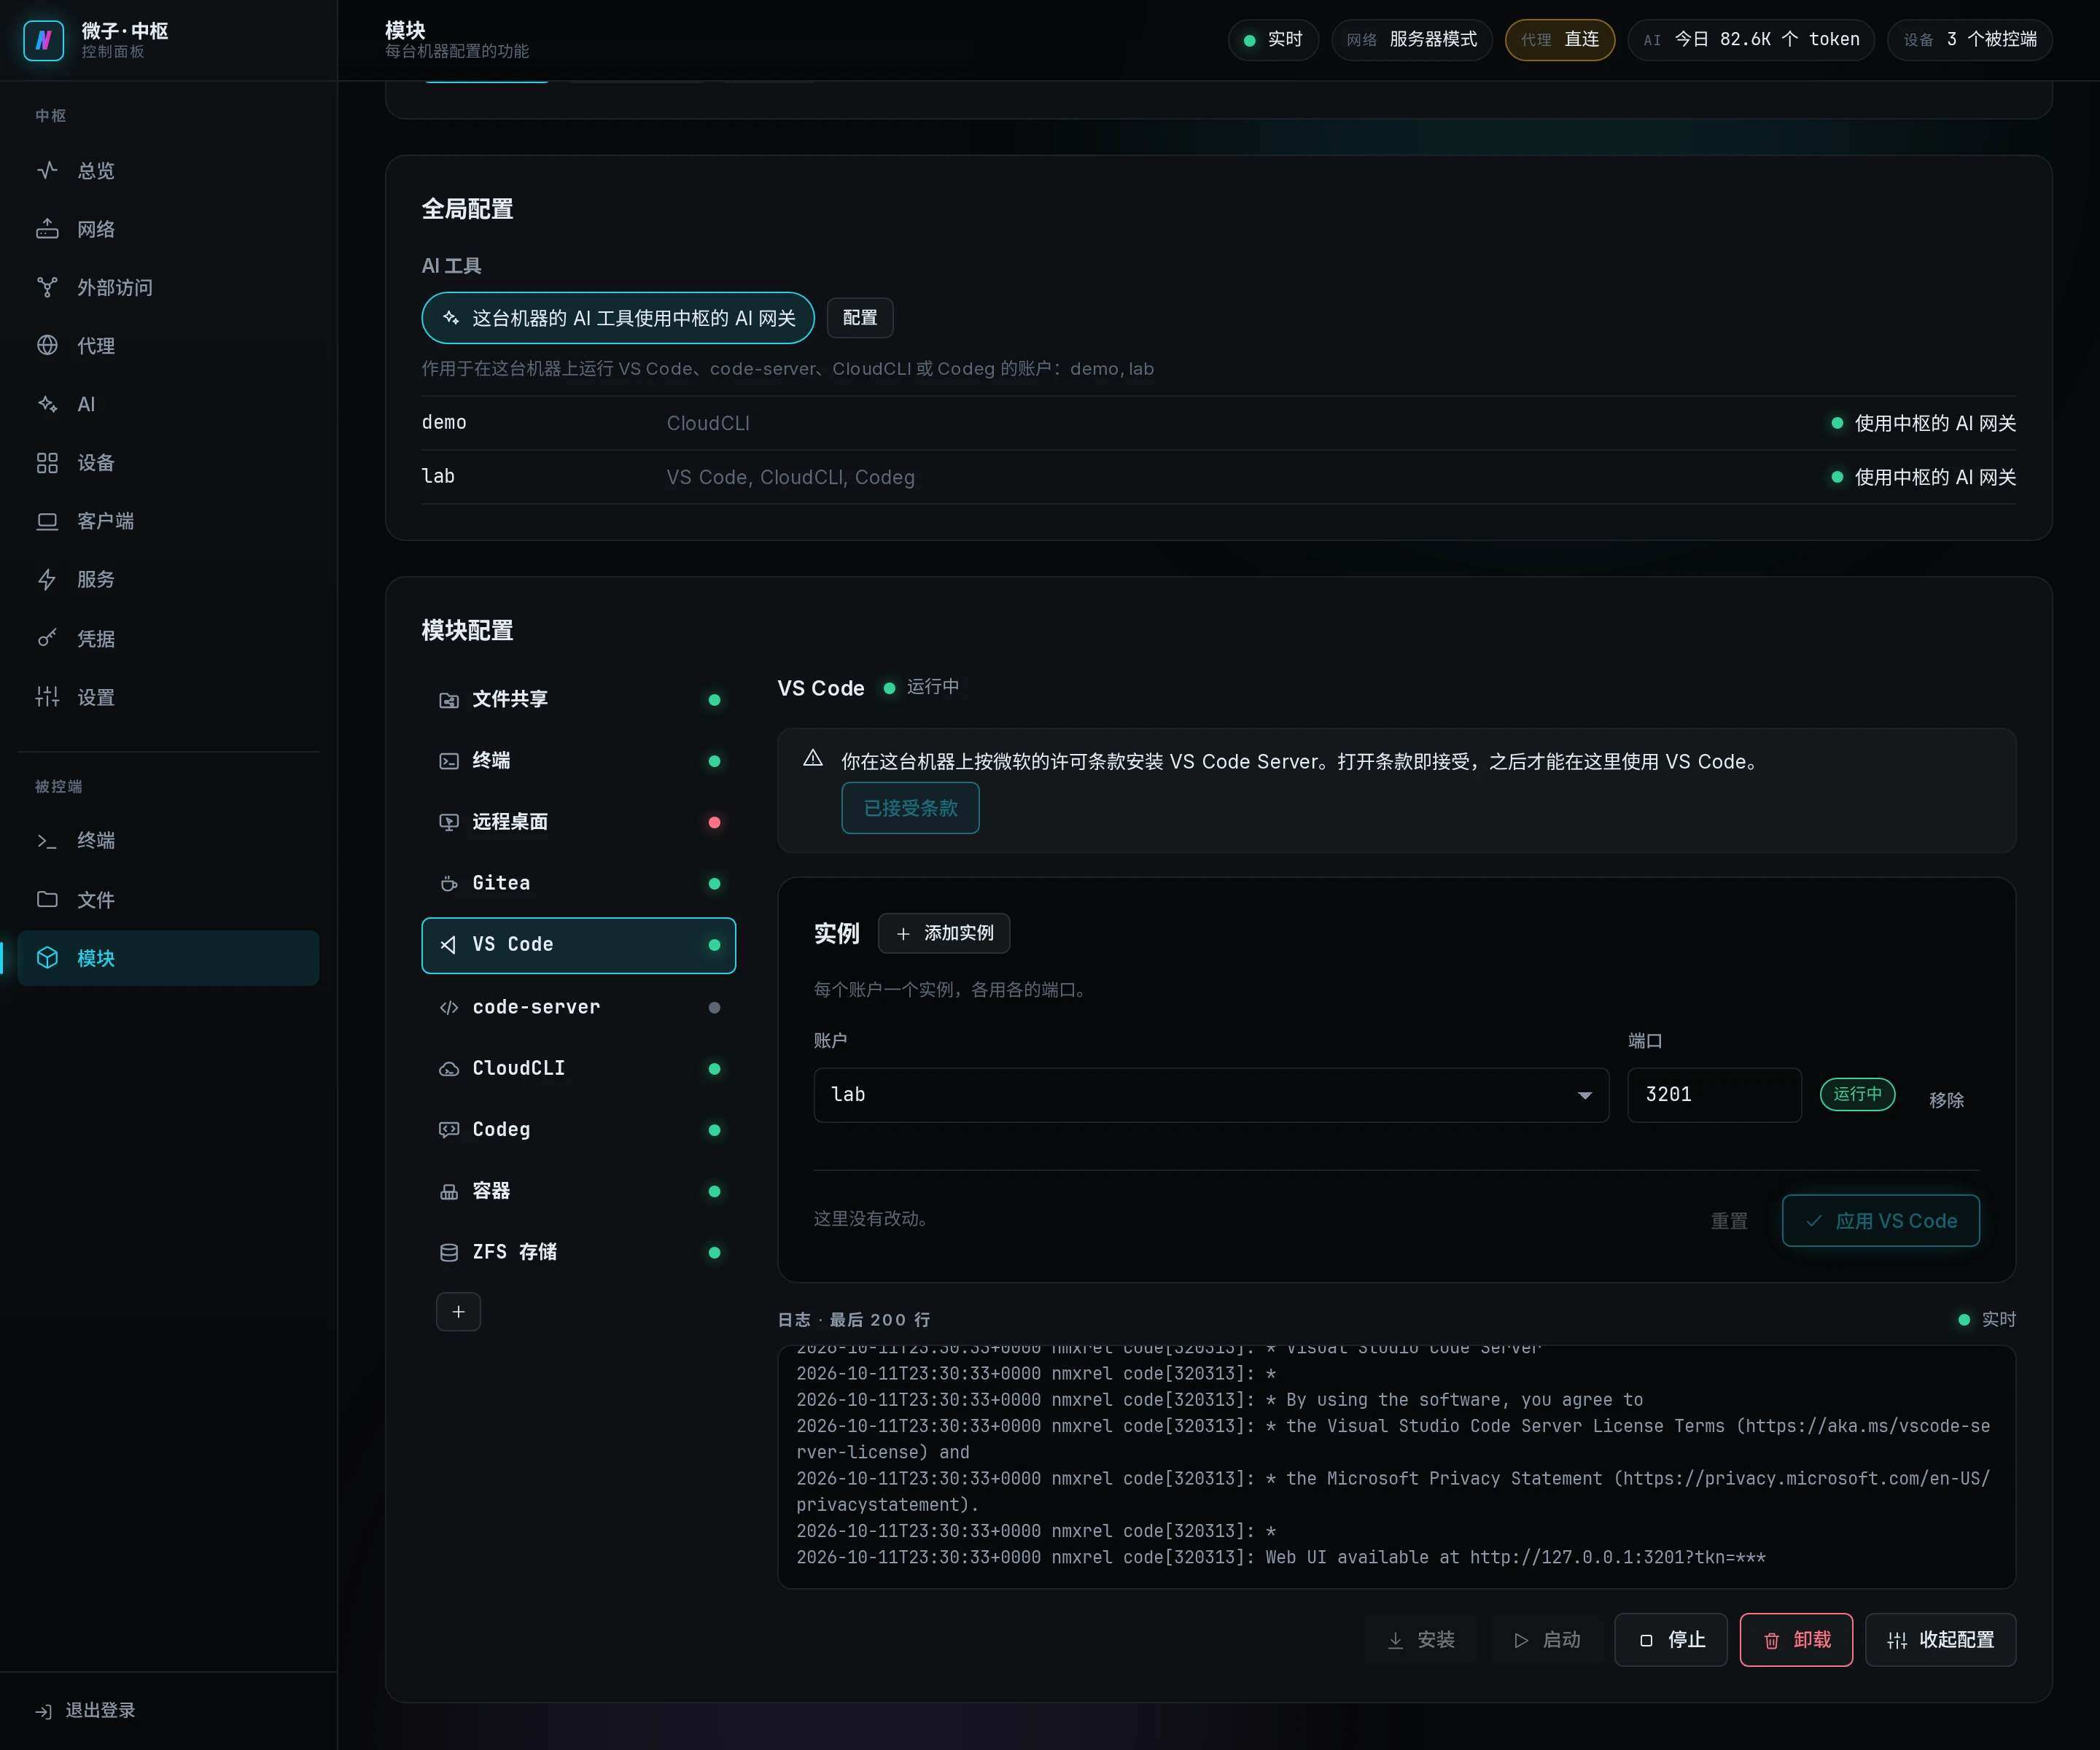Click the 已接受条款 button

click(910, 808)
